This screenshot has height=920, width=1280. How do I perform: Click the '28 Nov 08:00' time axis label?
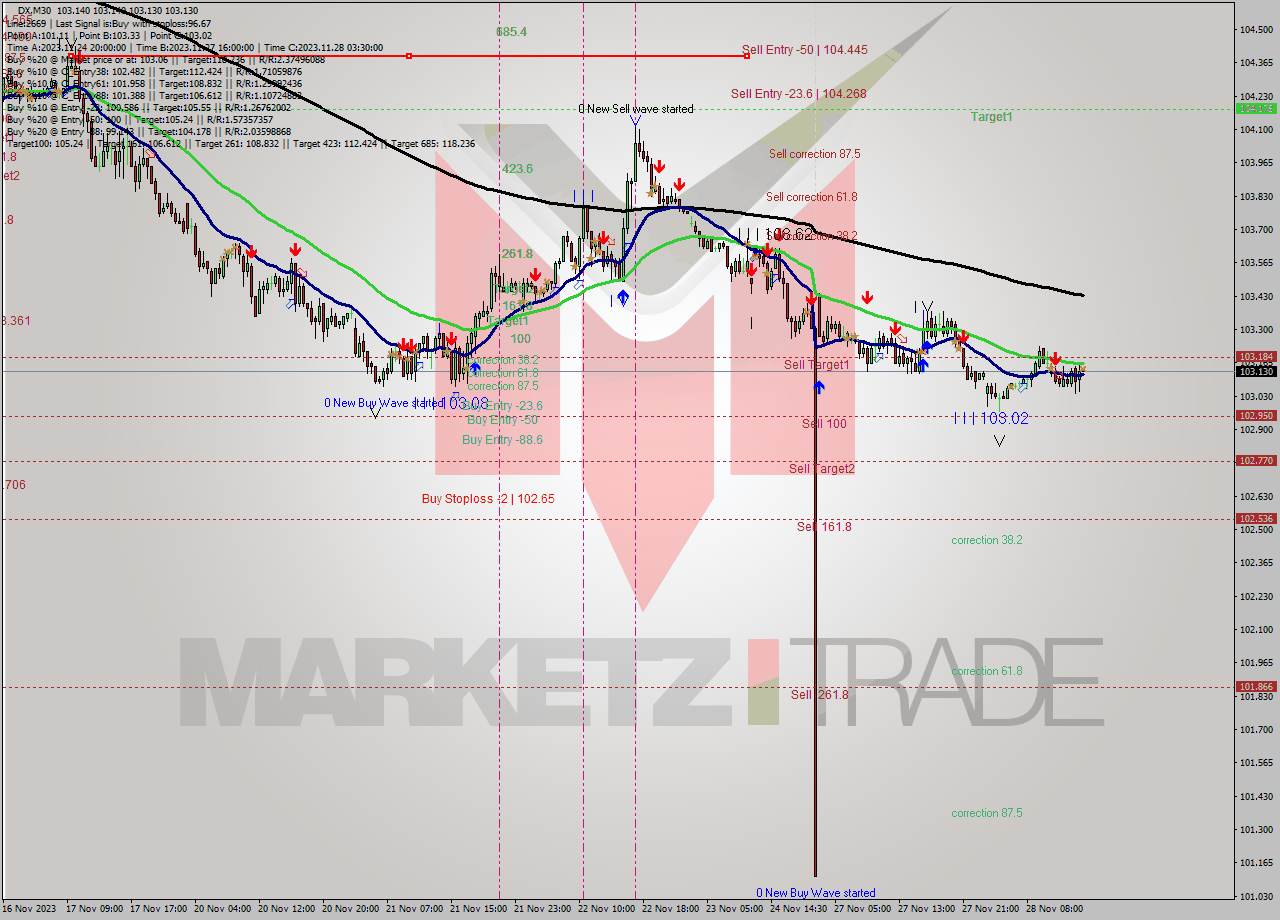click(1056, 909)
